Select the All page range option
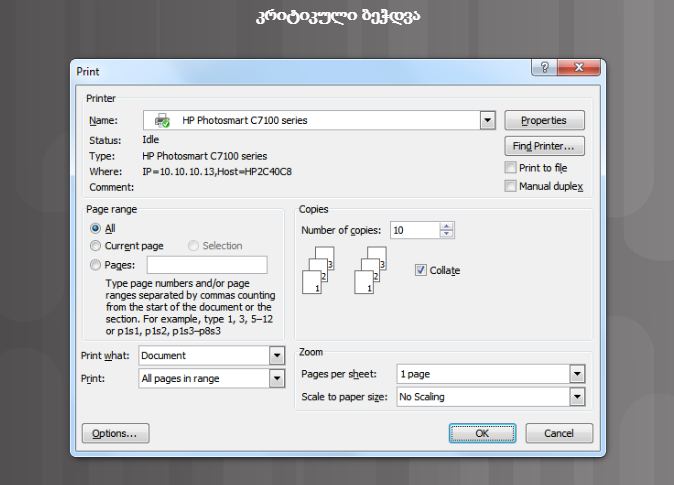 click(96, 228)
